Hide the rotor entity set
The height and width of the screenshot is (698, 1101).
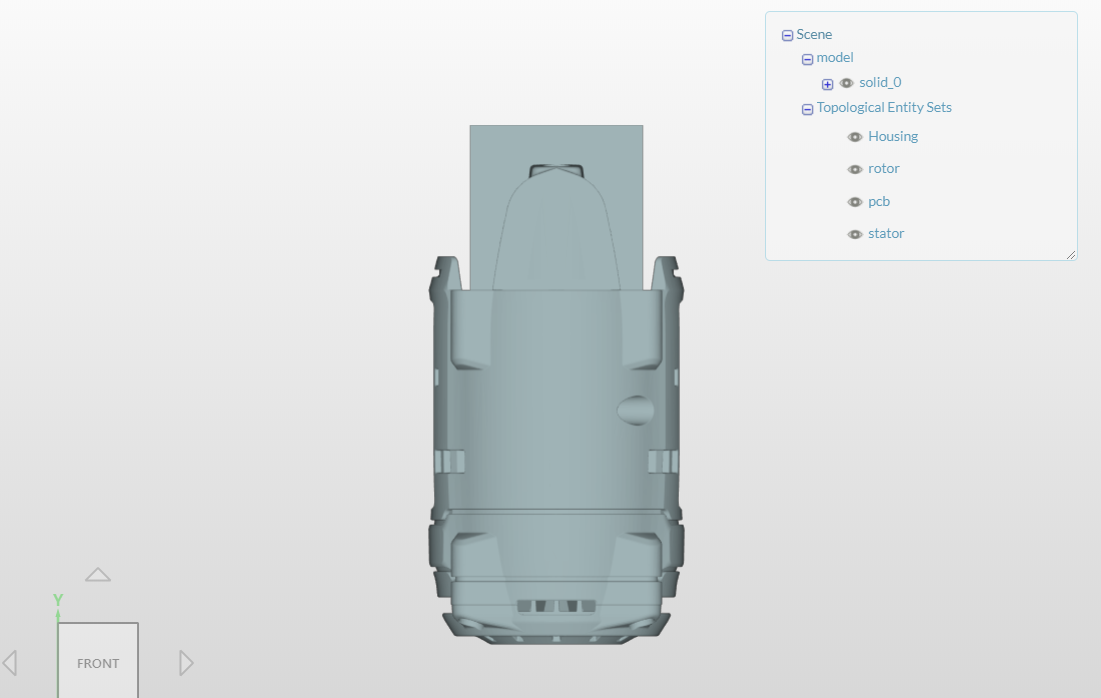855,169
